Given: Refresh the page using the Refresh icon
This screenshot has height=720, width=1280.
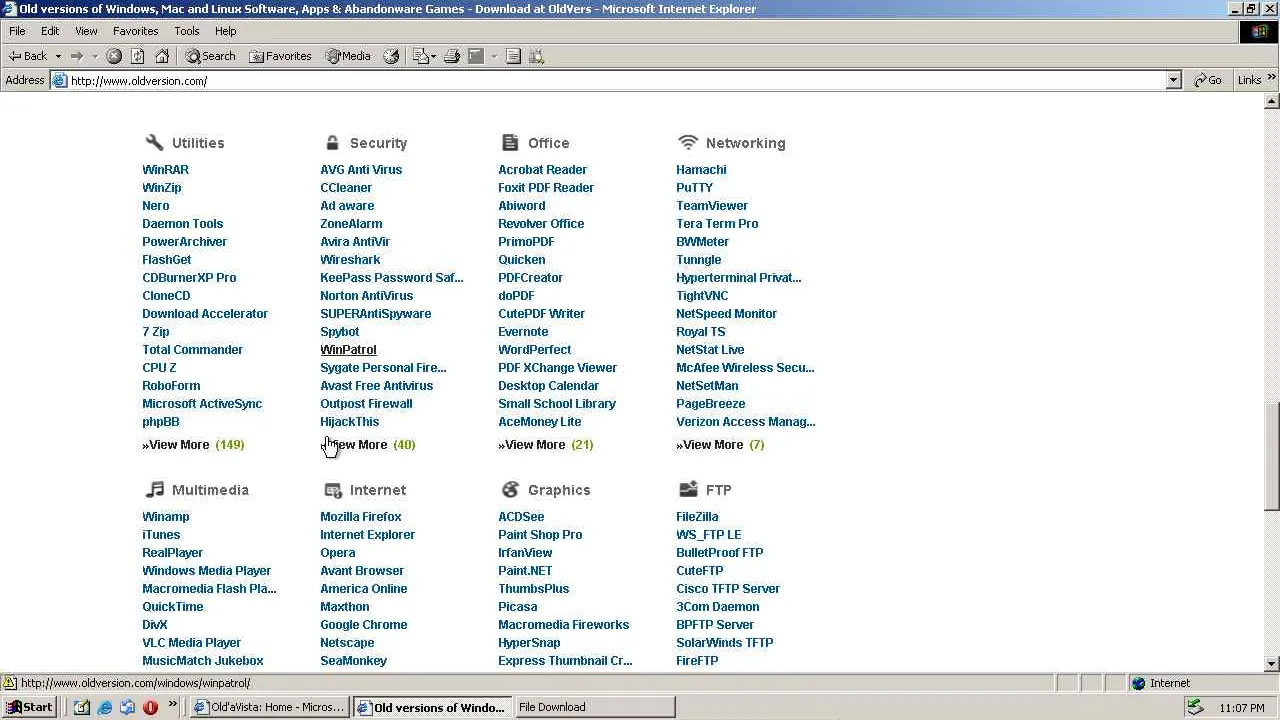Looking at the screenshot, I should [x=138, y=56].
